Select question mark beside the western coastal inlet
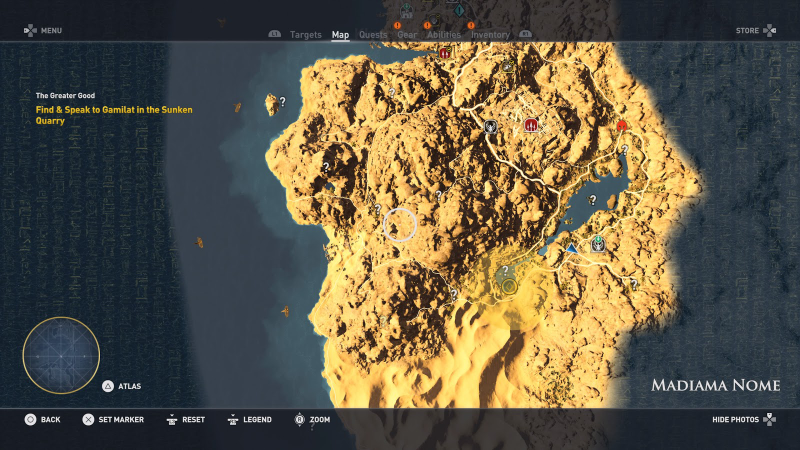 pyautogui.click(x=326, y=166)
